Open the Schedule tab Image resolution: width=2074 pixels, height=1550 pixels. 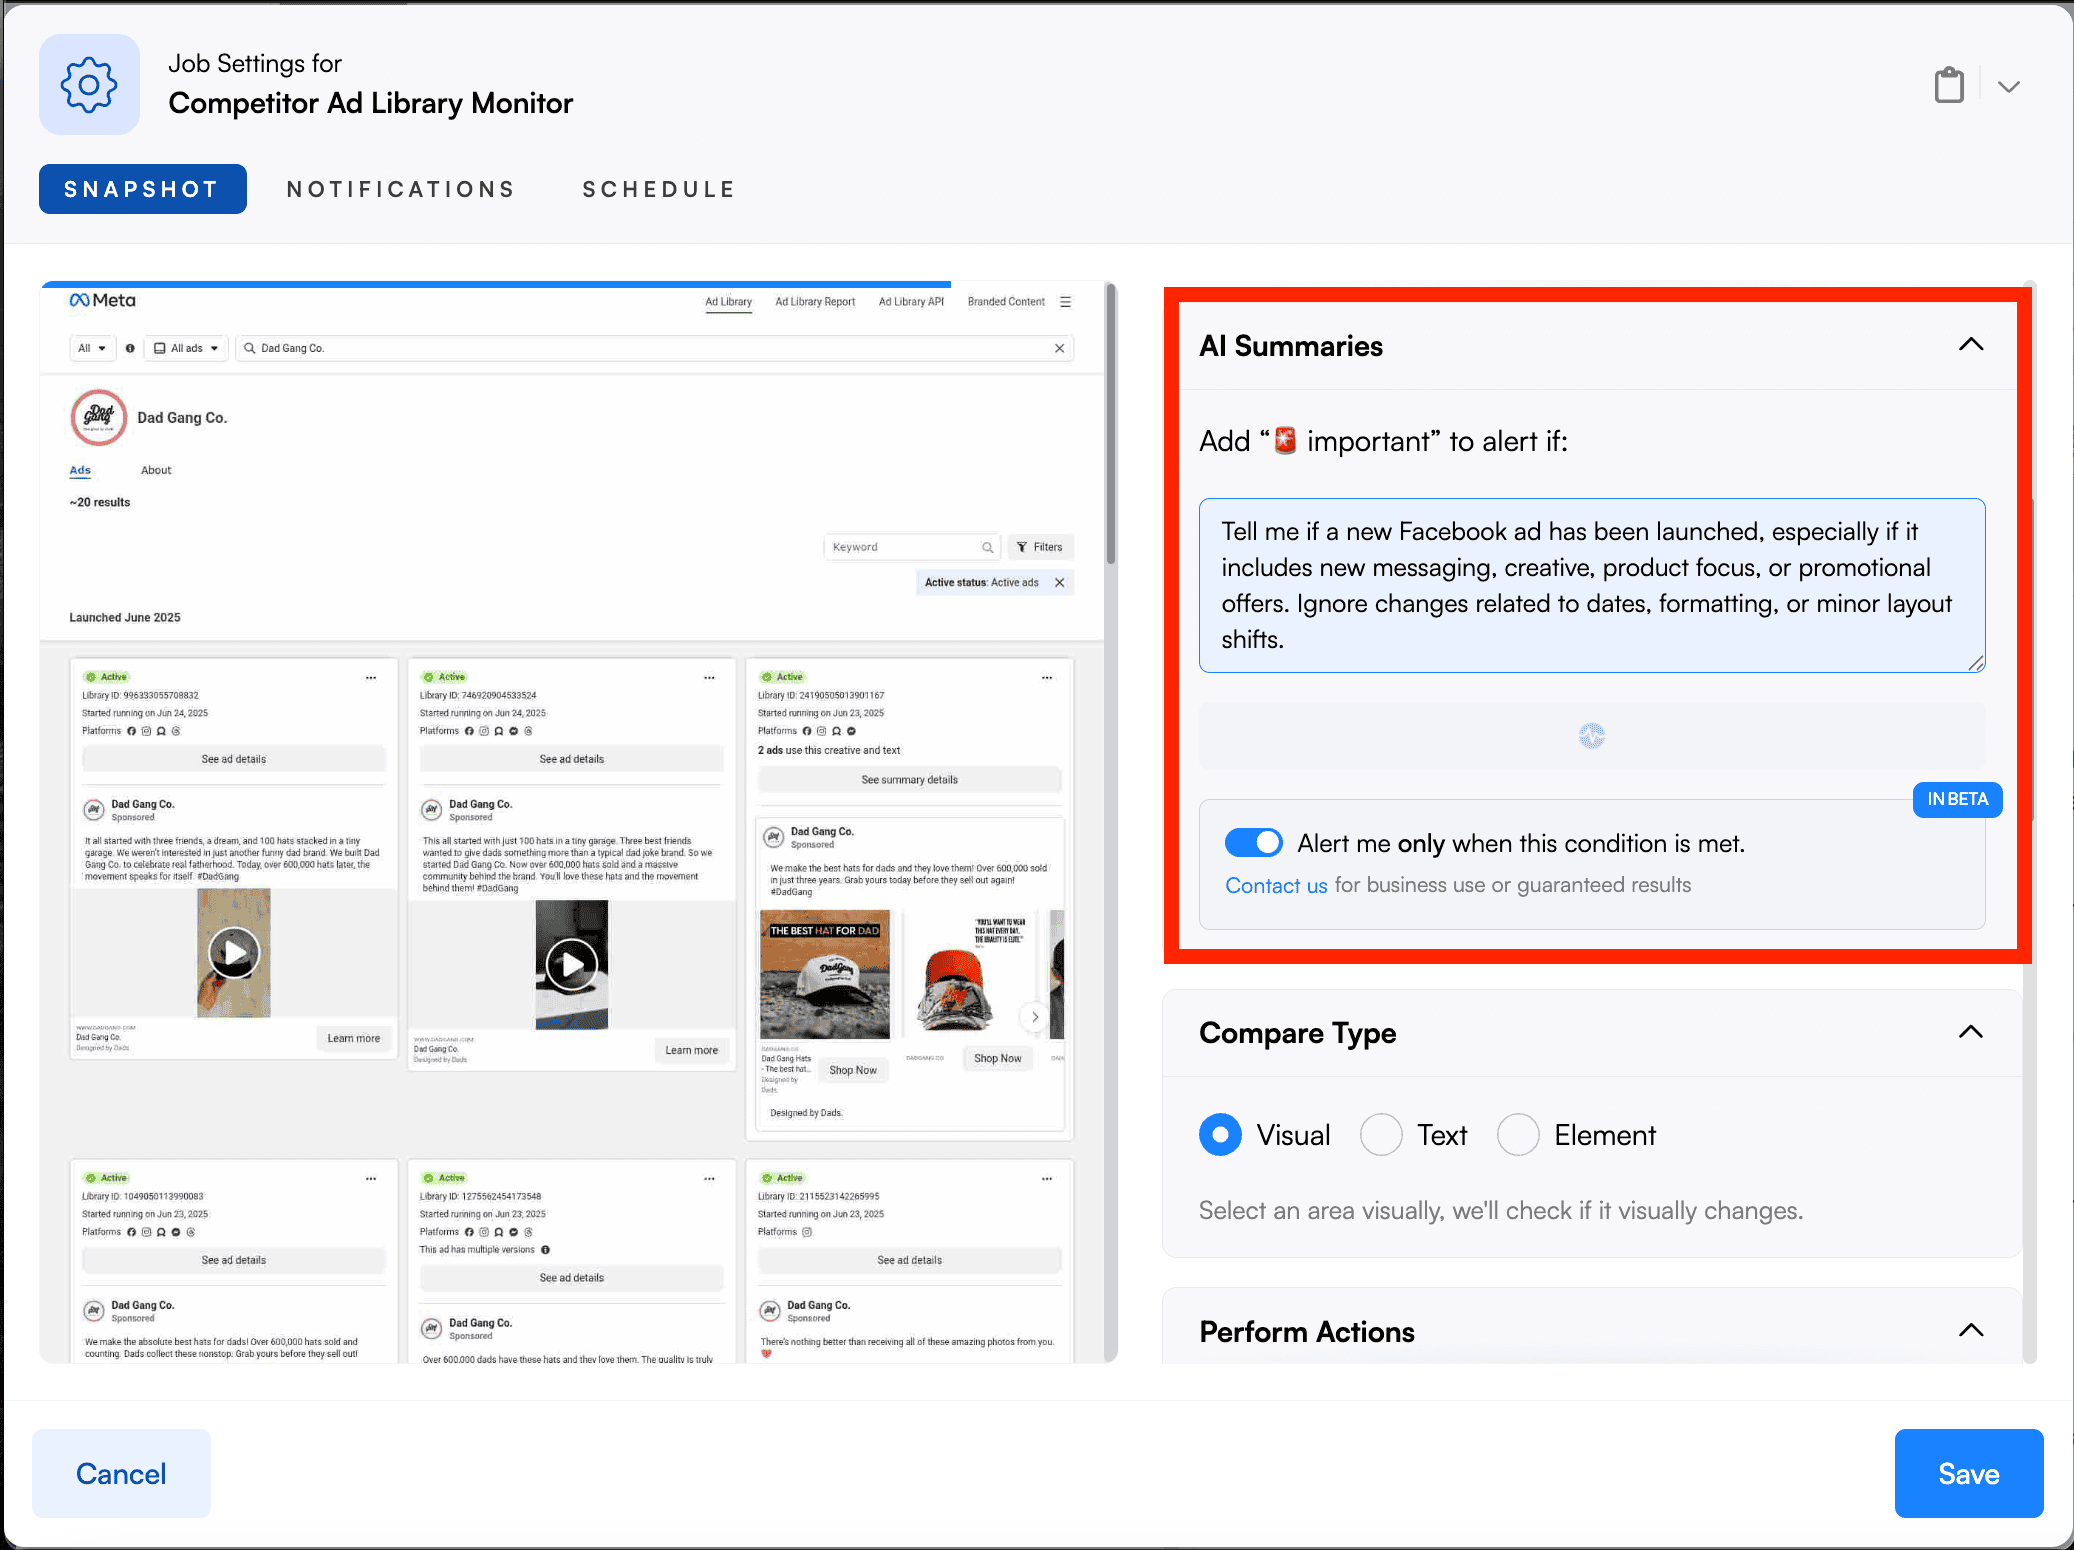(659, 189)
